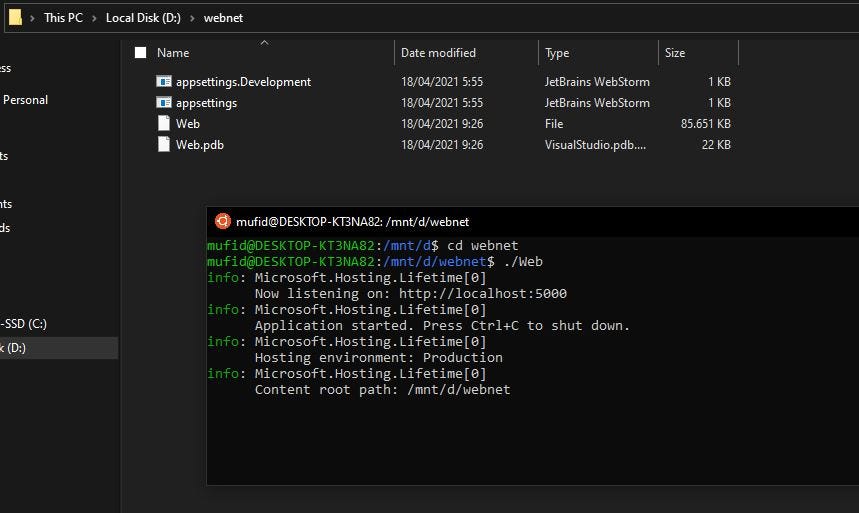Image resolution: width=859 pixels, height=513 pixels.
Task: Select the appsettings file name
Action: 207,102
